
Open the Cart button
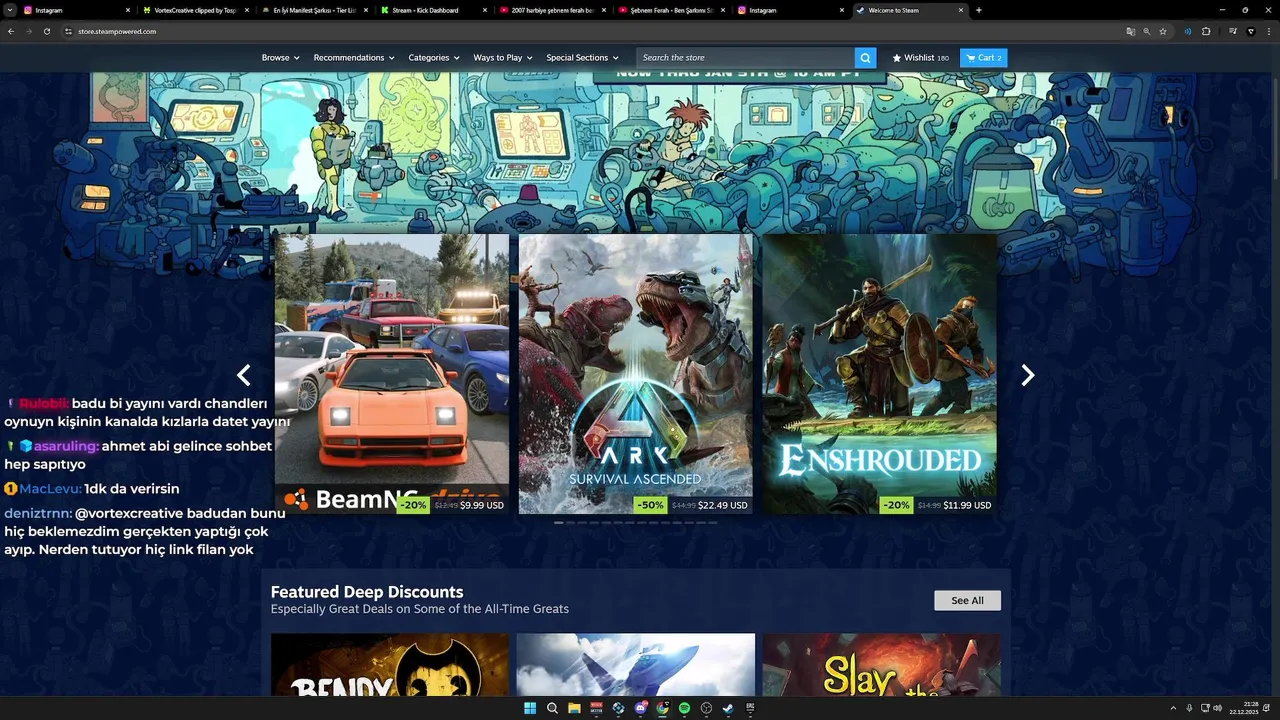983,58
